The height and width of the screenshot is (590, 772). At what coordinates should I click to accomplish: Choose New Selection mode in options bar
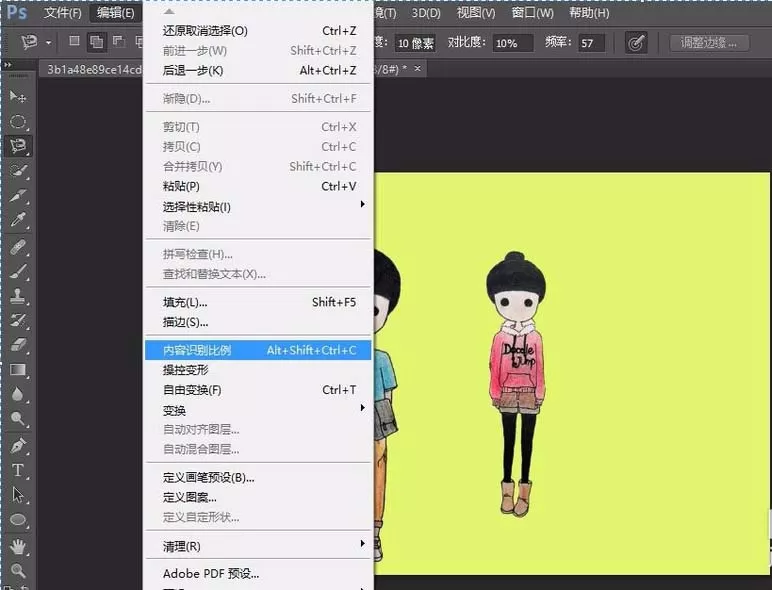[74, 41]
